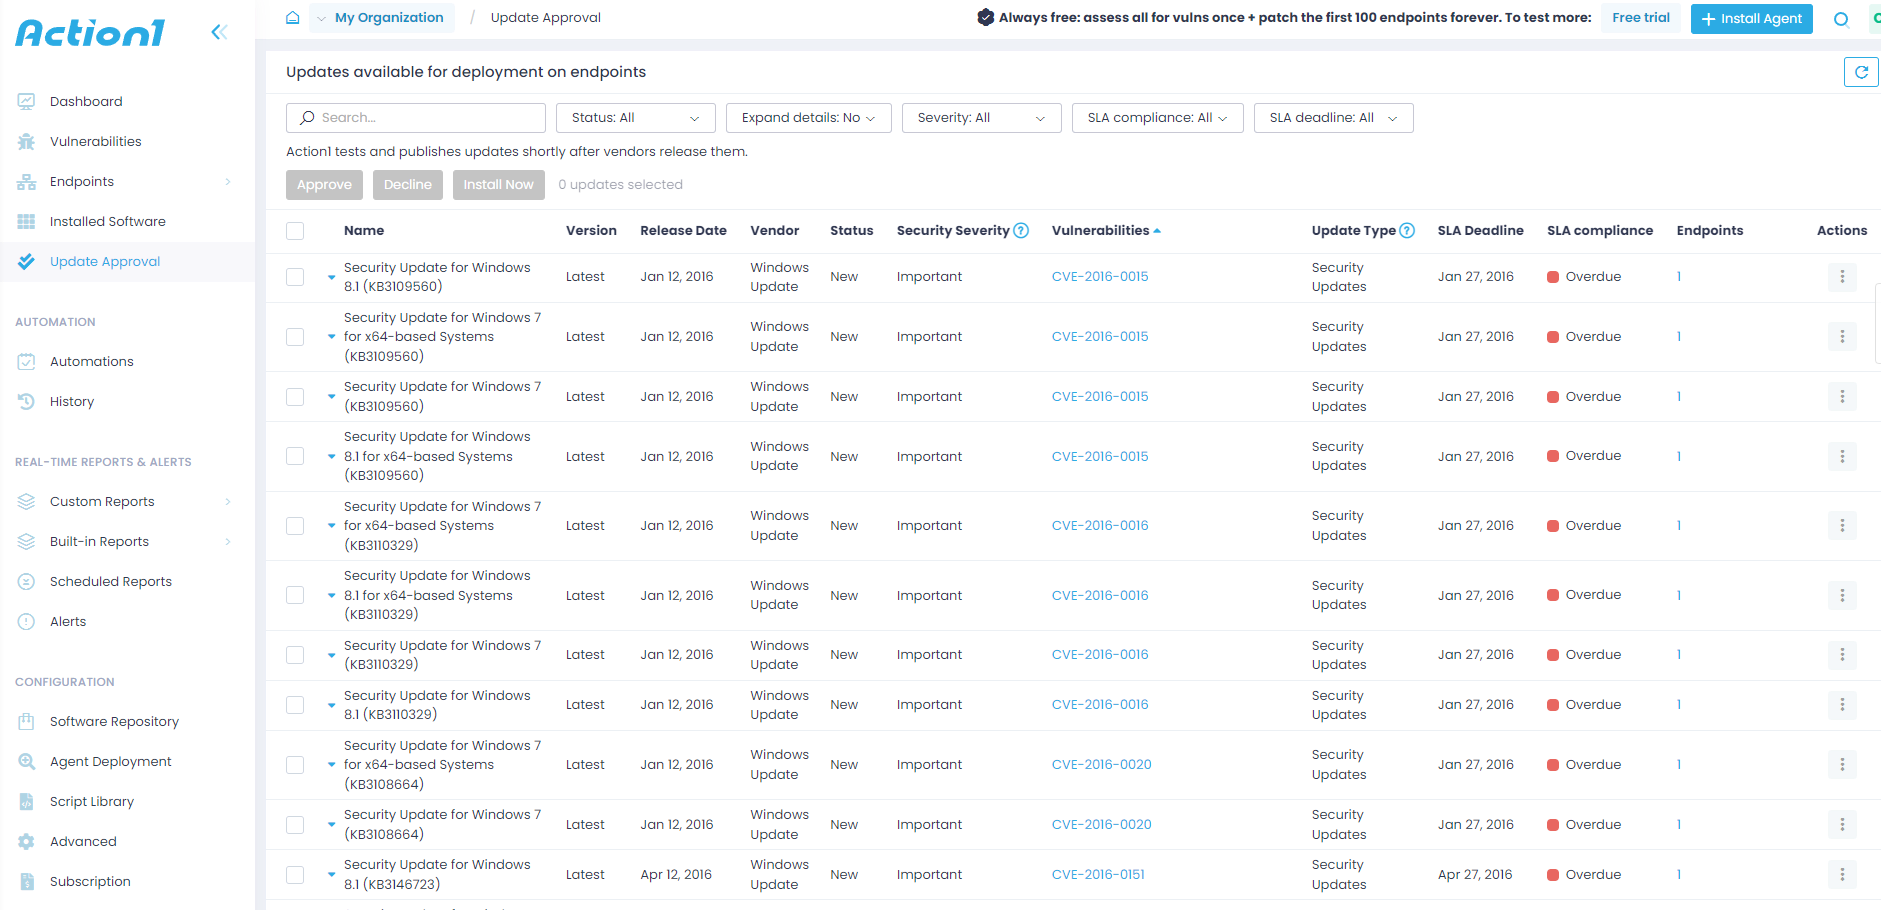Open the home icon in breadcrumb
Image resolution: width=1881 pixels, height=910 pixels.
[293, 18]
